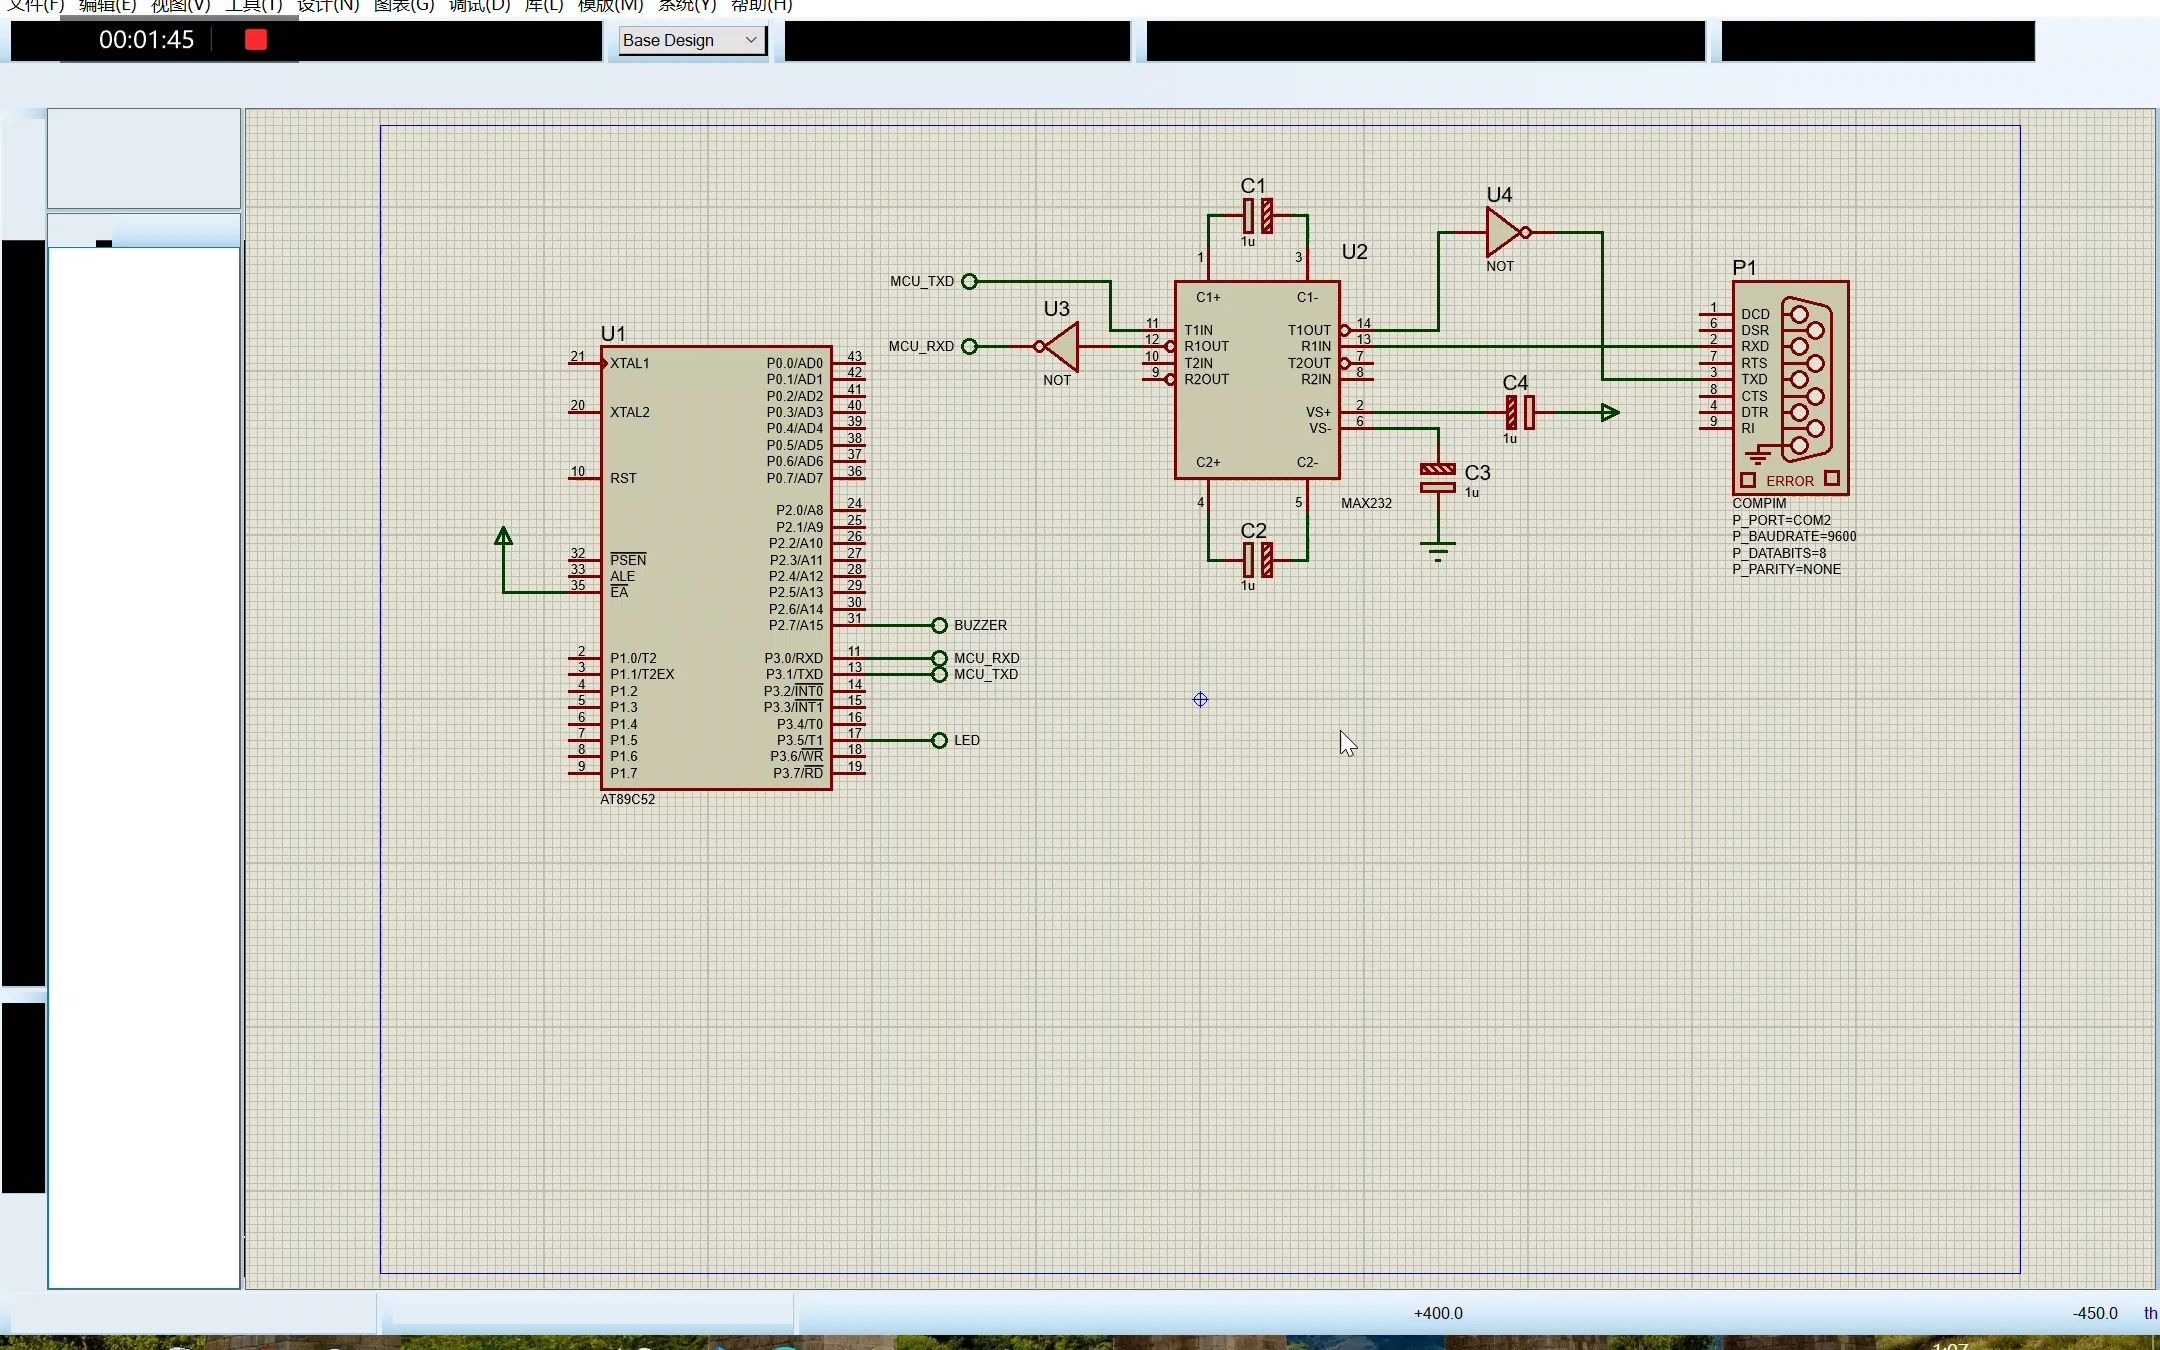Click the LED terminal on P3.5
Screen dimensions: 2160x1350
[940, 740]
